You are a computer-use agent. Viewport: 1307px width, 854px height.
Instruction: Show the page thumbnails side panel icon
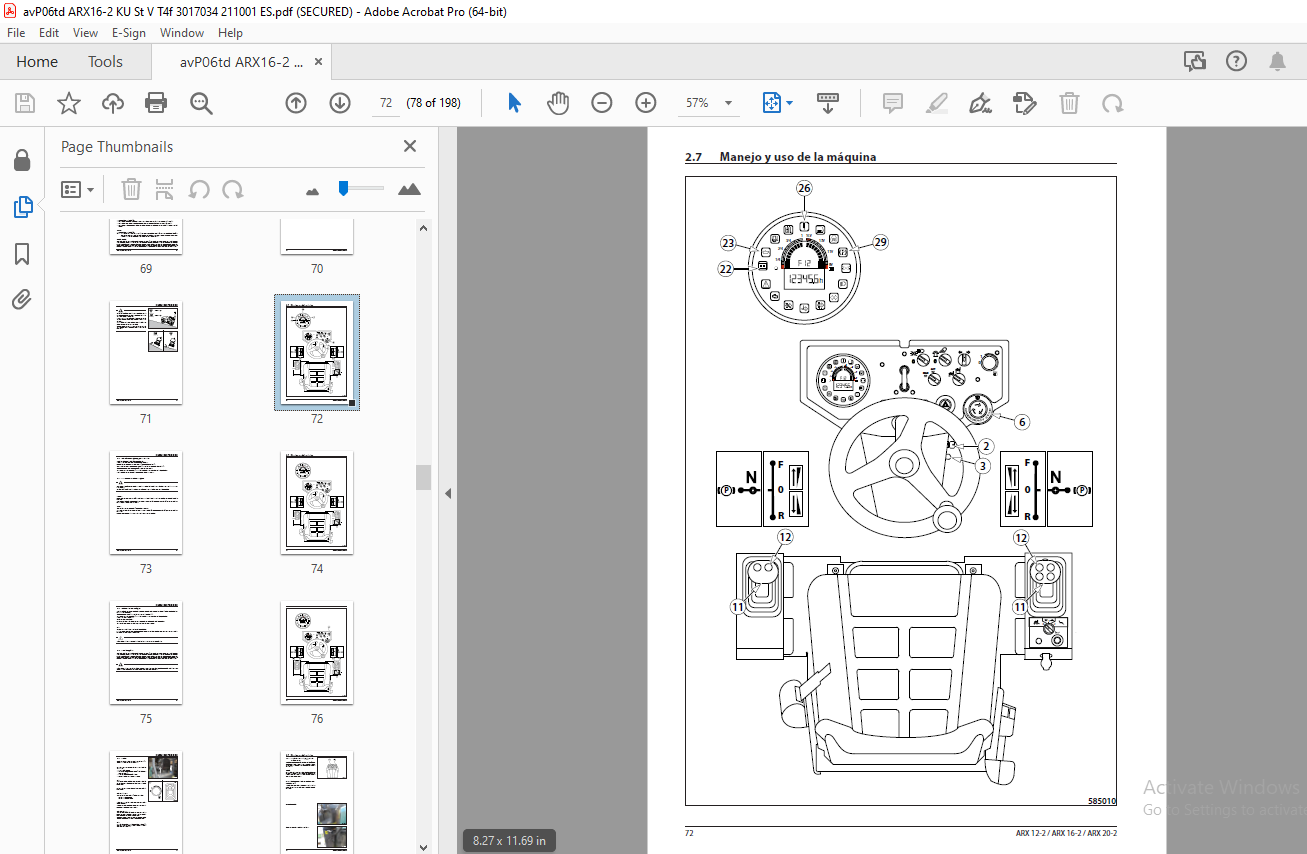[22, 207]
